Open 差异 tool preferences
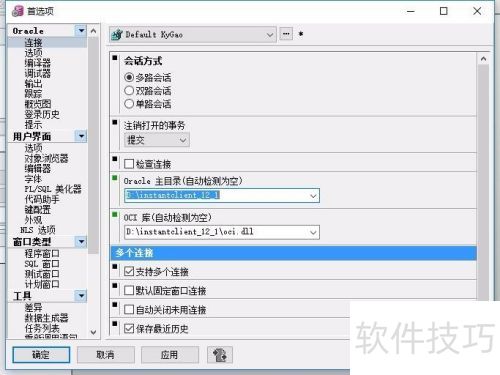The height and width of the screenshot is (375, 500). click(33, 307)
